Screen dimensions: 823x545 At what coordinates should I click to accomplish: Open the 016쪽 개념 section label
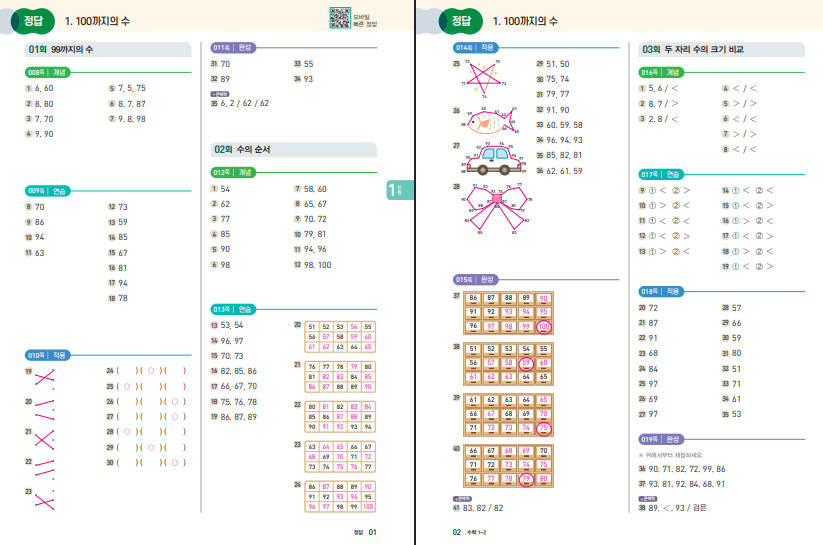(661, 72)
